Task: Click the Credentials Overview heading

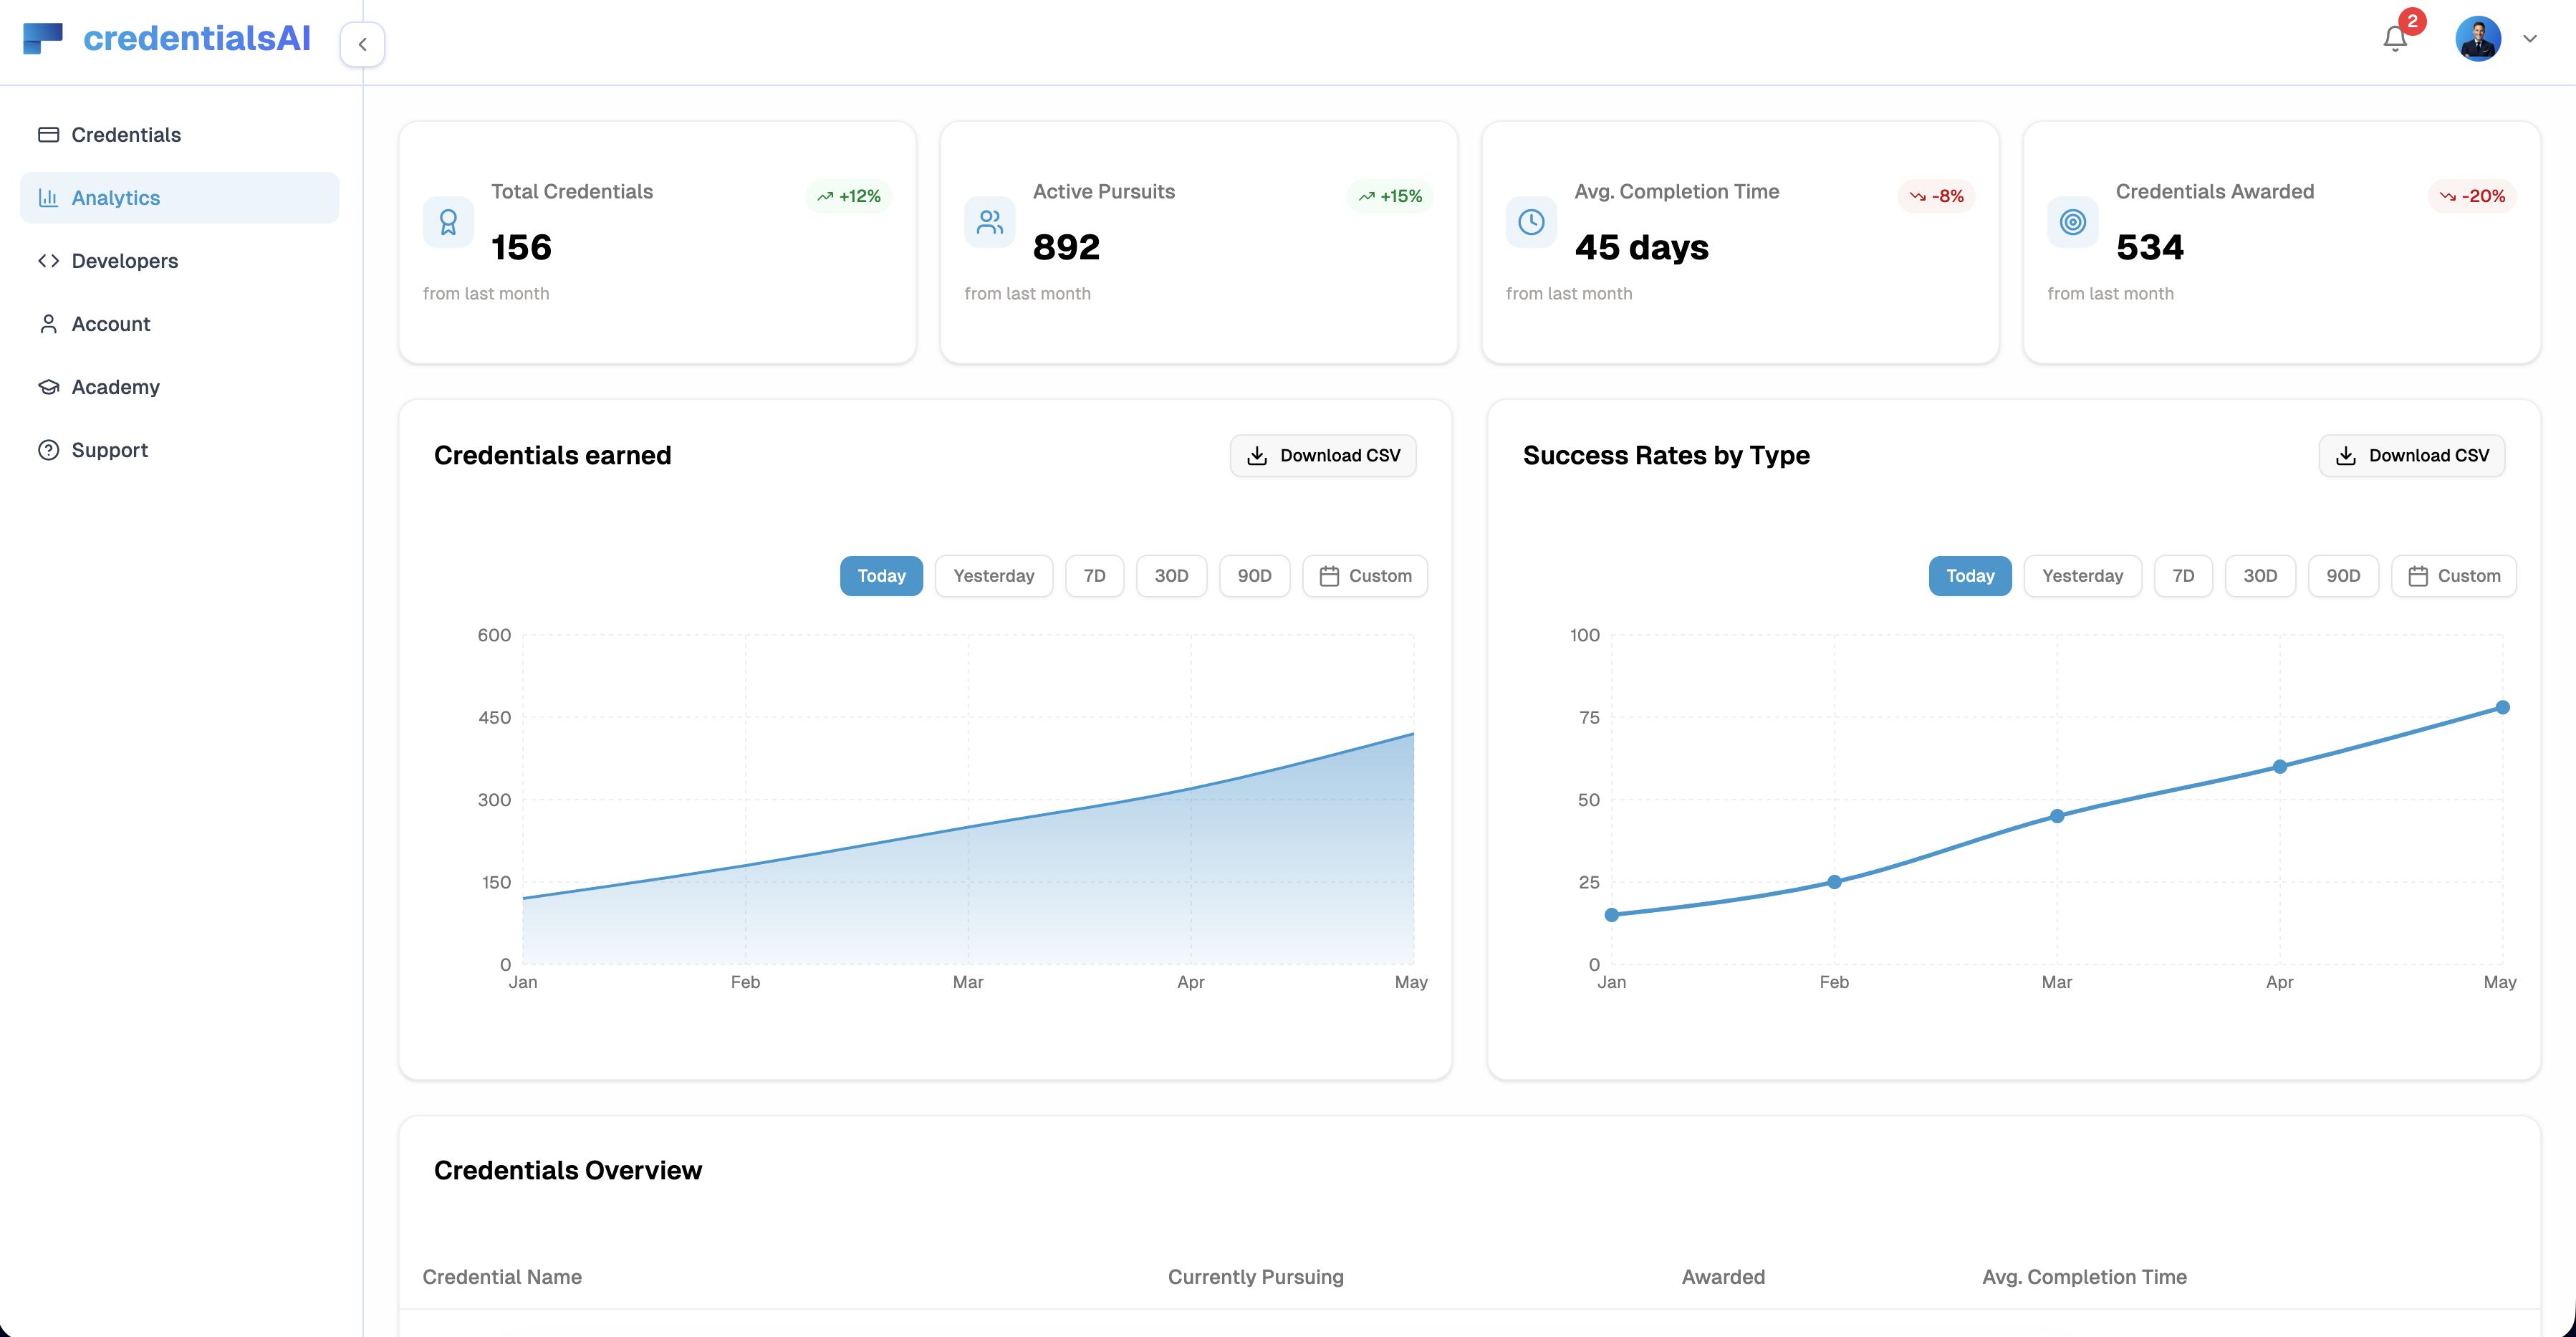Action: (568, 1170)
